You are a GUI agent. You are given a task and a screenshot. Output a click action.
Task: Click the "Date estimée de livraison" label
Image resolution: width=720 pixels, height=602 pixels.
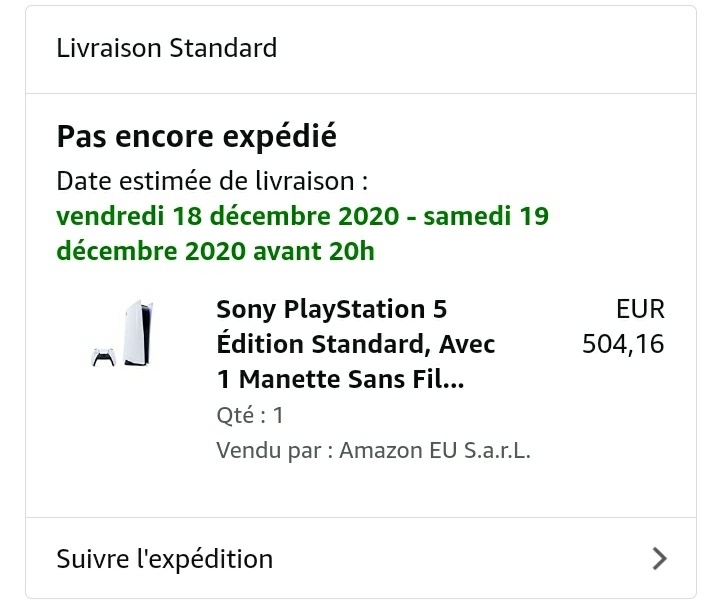(212, 181)
